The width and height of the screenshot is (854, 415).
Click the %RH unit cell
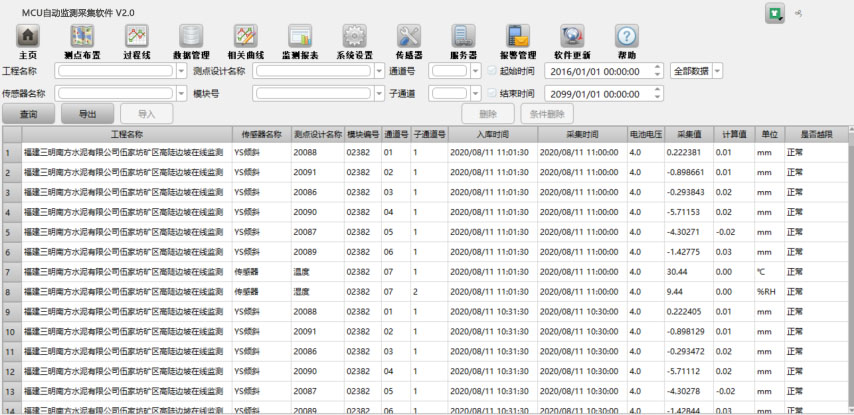point(769,292)
